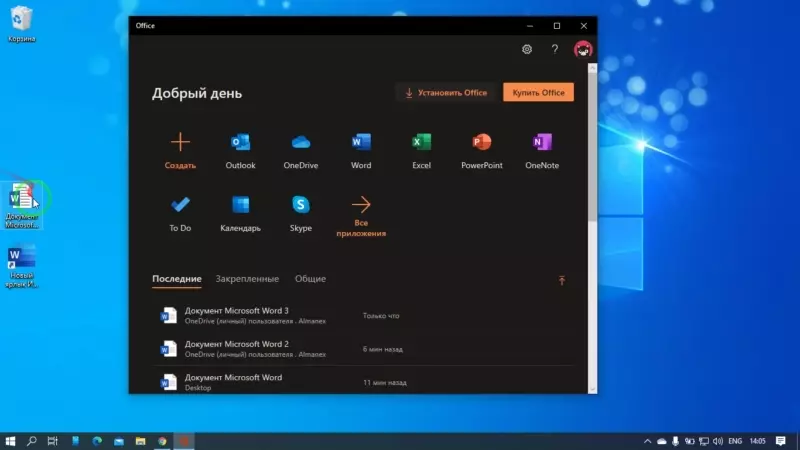800x450 pixels.
Task: Switch to the Общие tab
Action: point(310,279)
